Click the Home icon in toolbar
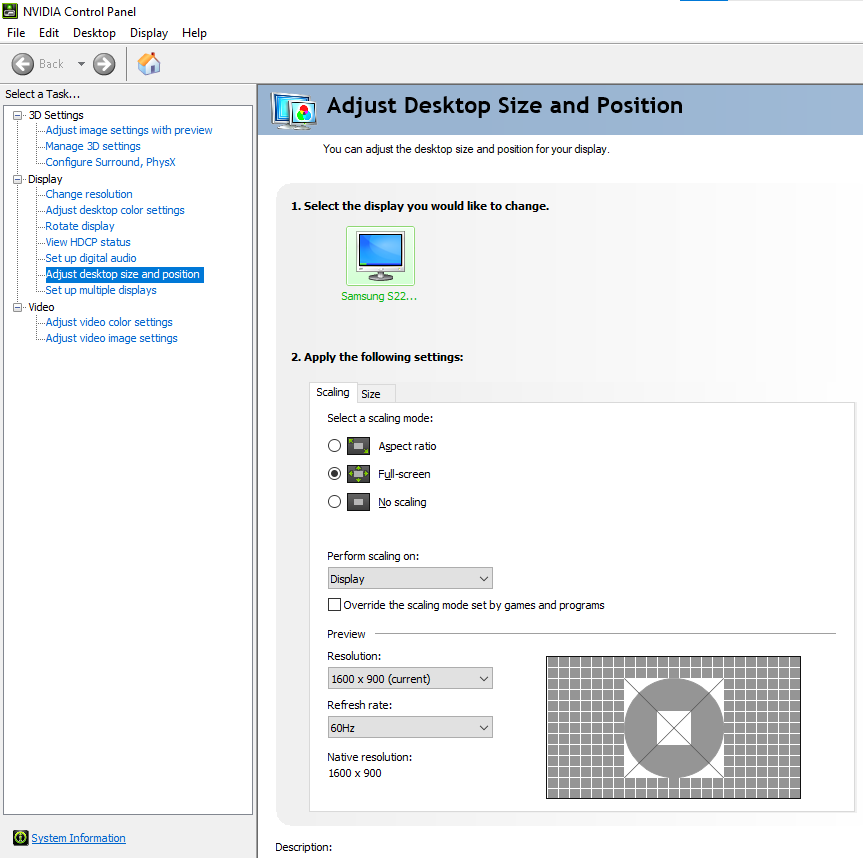Screen dimensions: 863x858 tap(149, 64)
